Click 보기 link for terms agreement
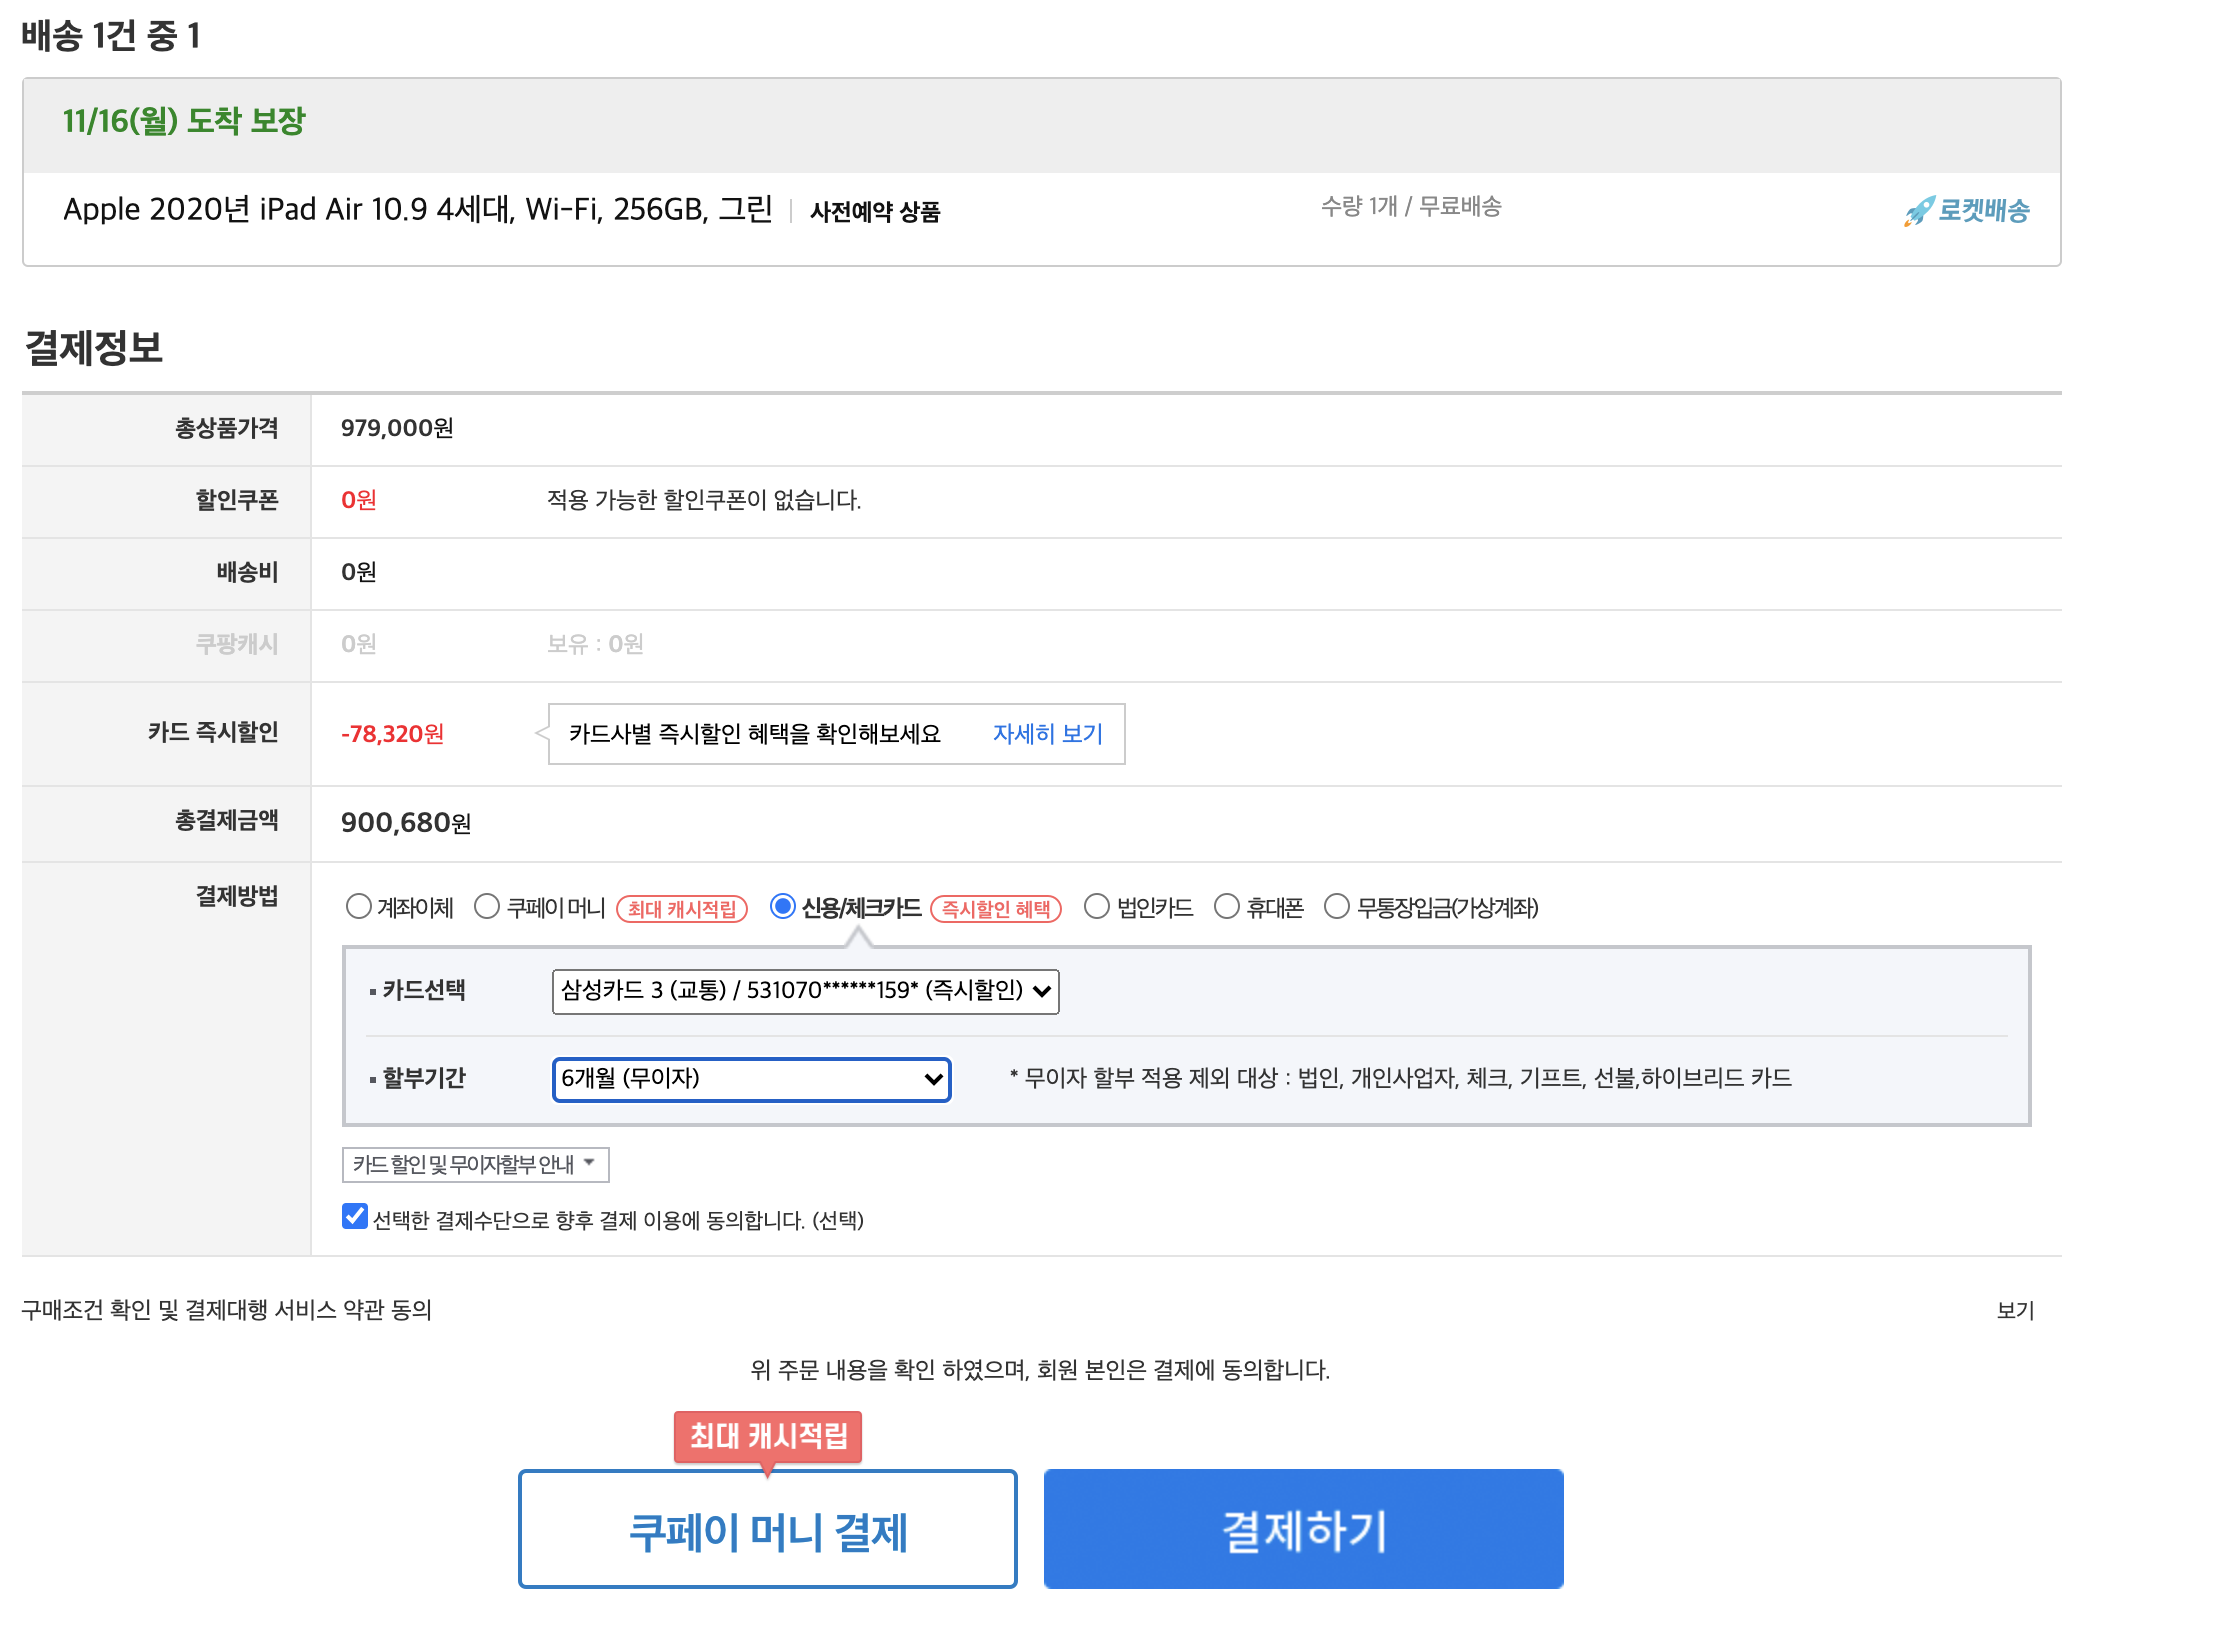Image resolution: width=2220 pixels, height=1642 pixels. 2015,1310
